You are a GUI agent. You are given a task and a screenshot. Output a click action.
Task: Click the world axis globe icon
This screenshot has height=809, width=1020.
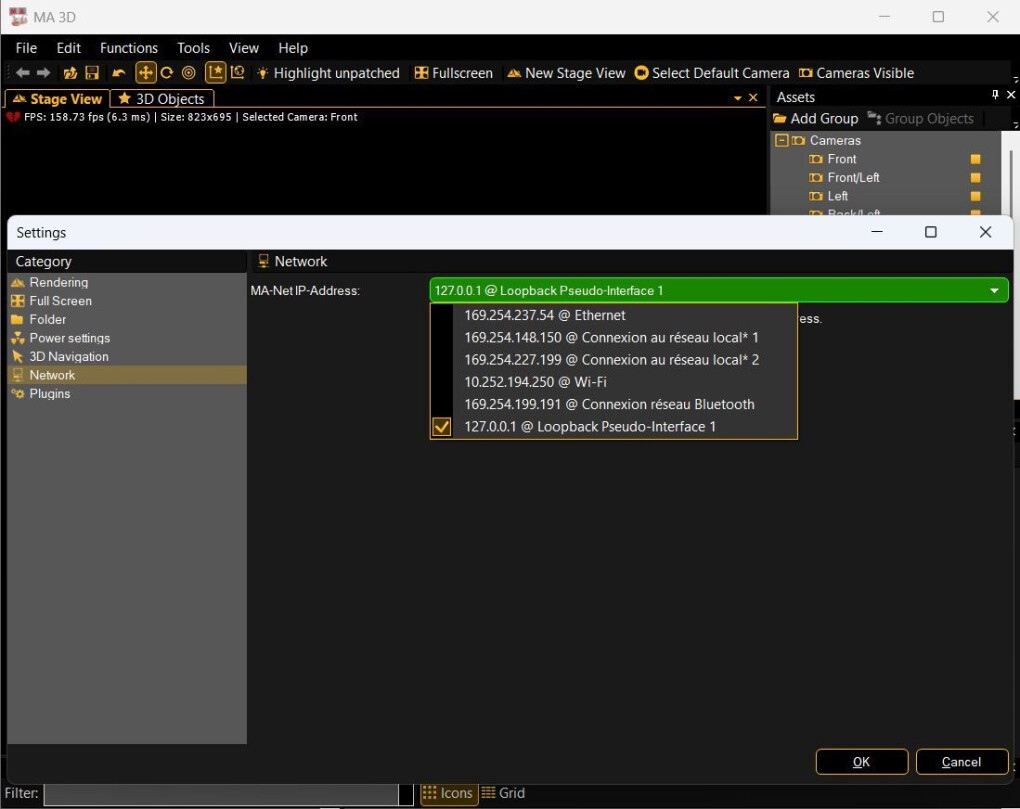click(x=237, y=72)
